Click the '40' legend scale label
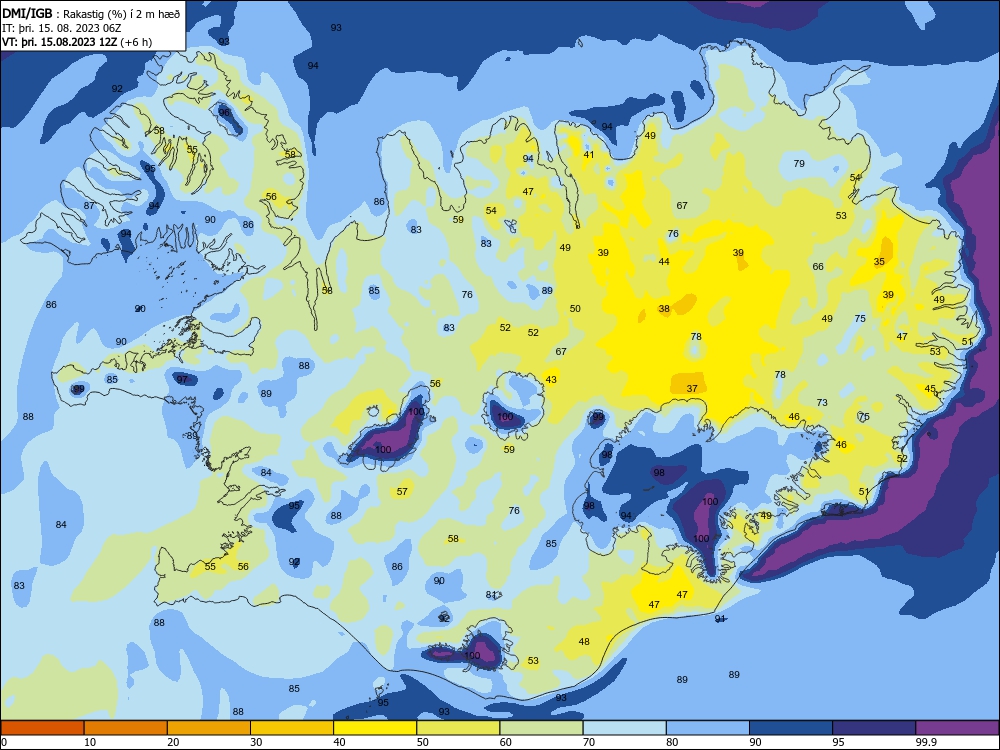This screenshot has width=1000, height=750. 339,742
